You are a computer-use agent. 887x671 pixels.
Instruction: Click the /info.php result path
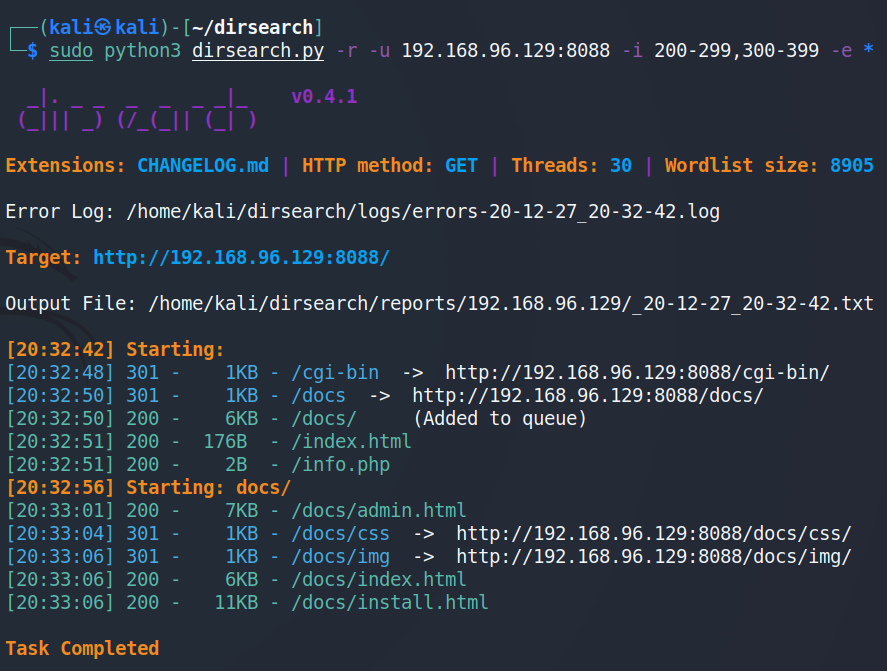[x=340, y=465]
